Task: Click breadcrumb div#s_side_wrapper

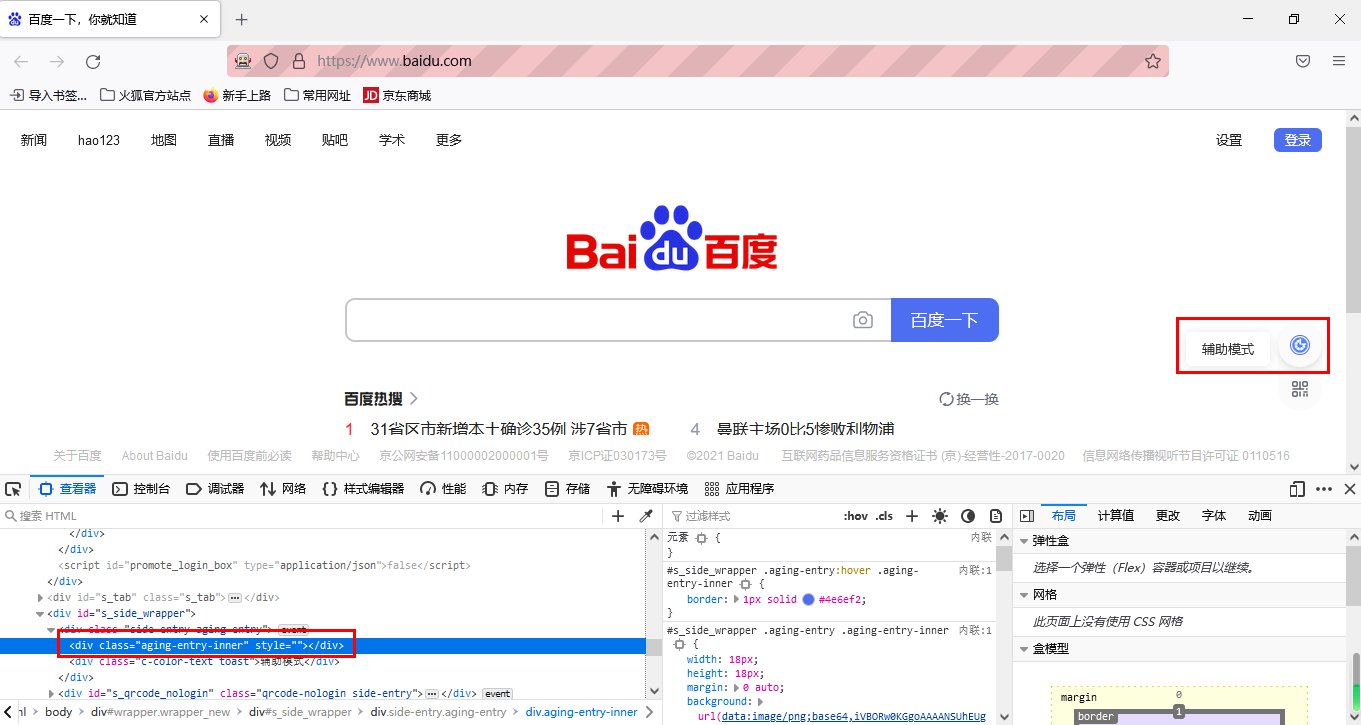Action: point(301,712)
